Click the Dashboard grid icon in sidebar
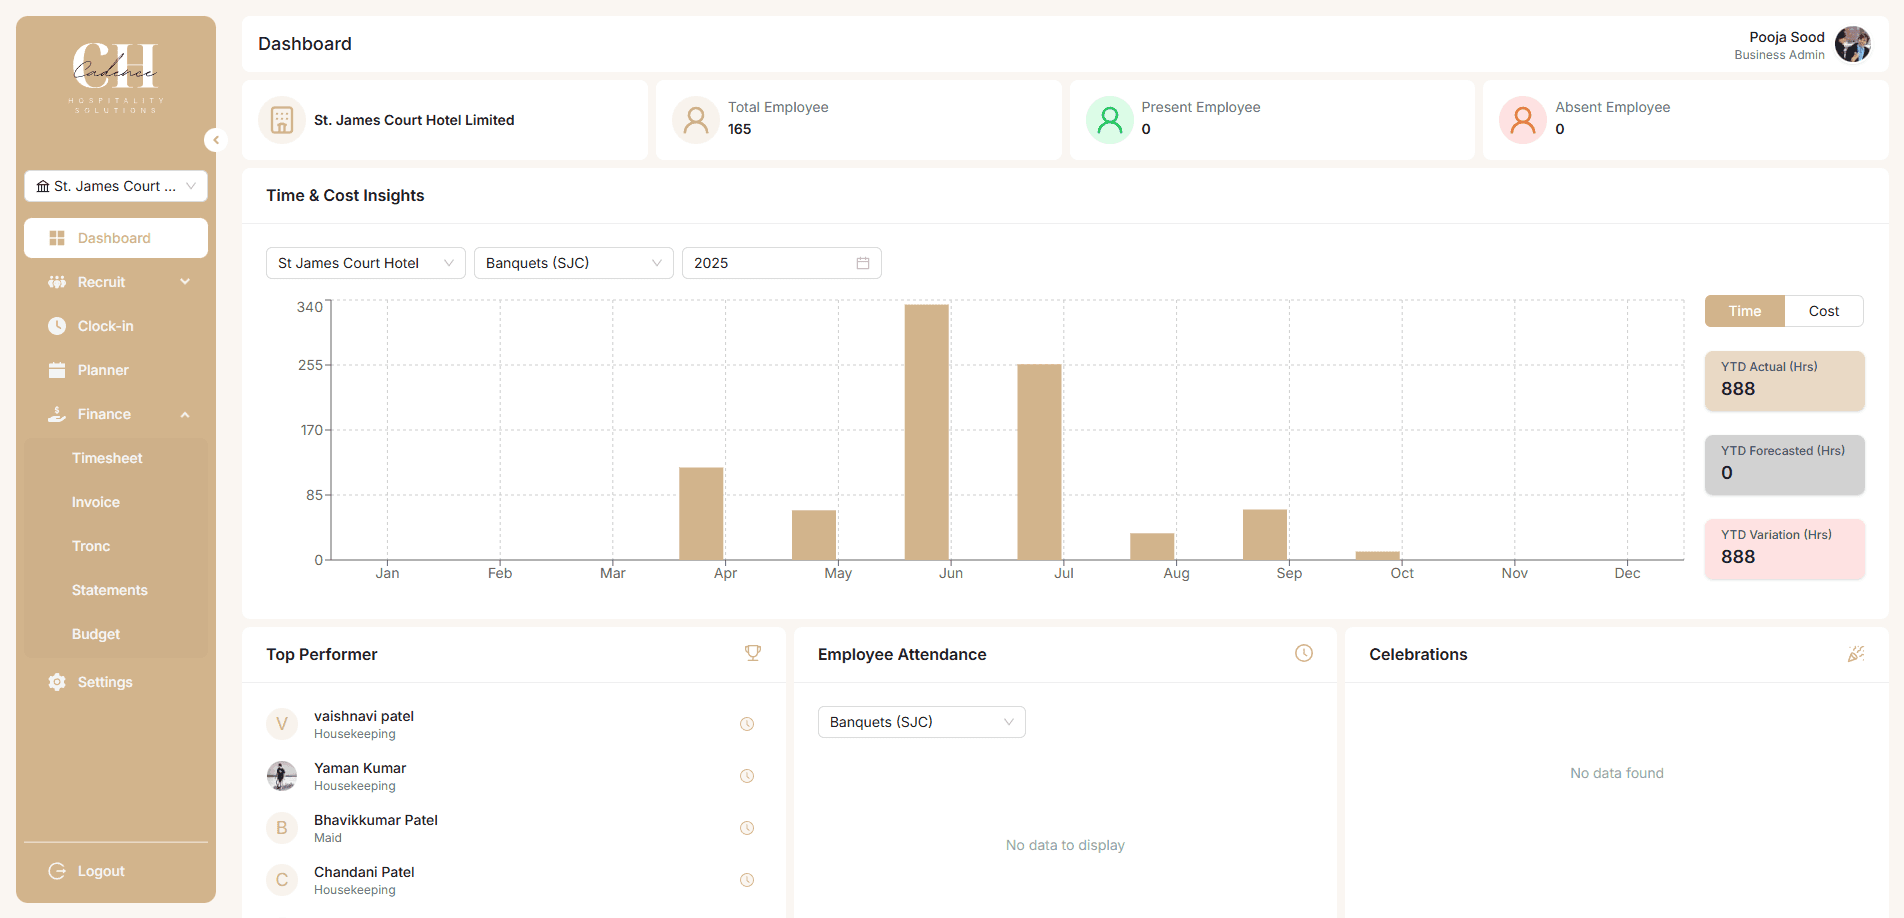This screenshot has width=1904, height=918. pos(57,238)
